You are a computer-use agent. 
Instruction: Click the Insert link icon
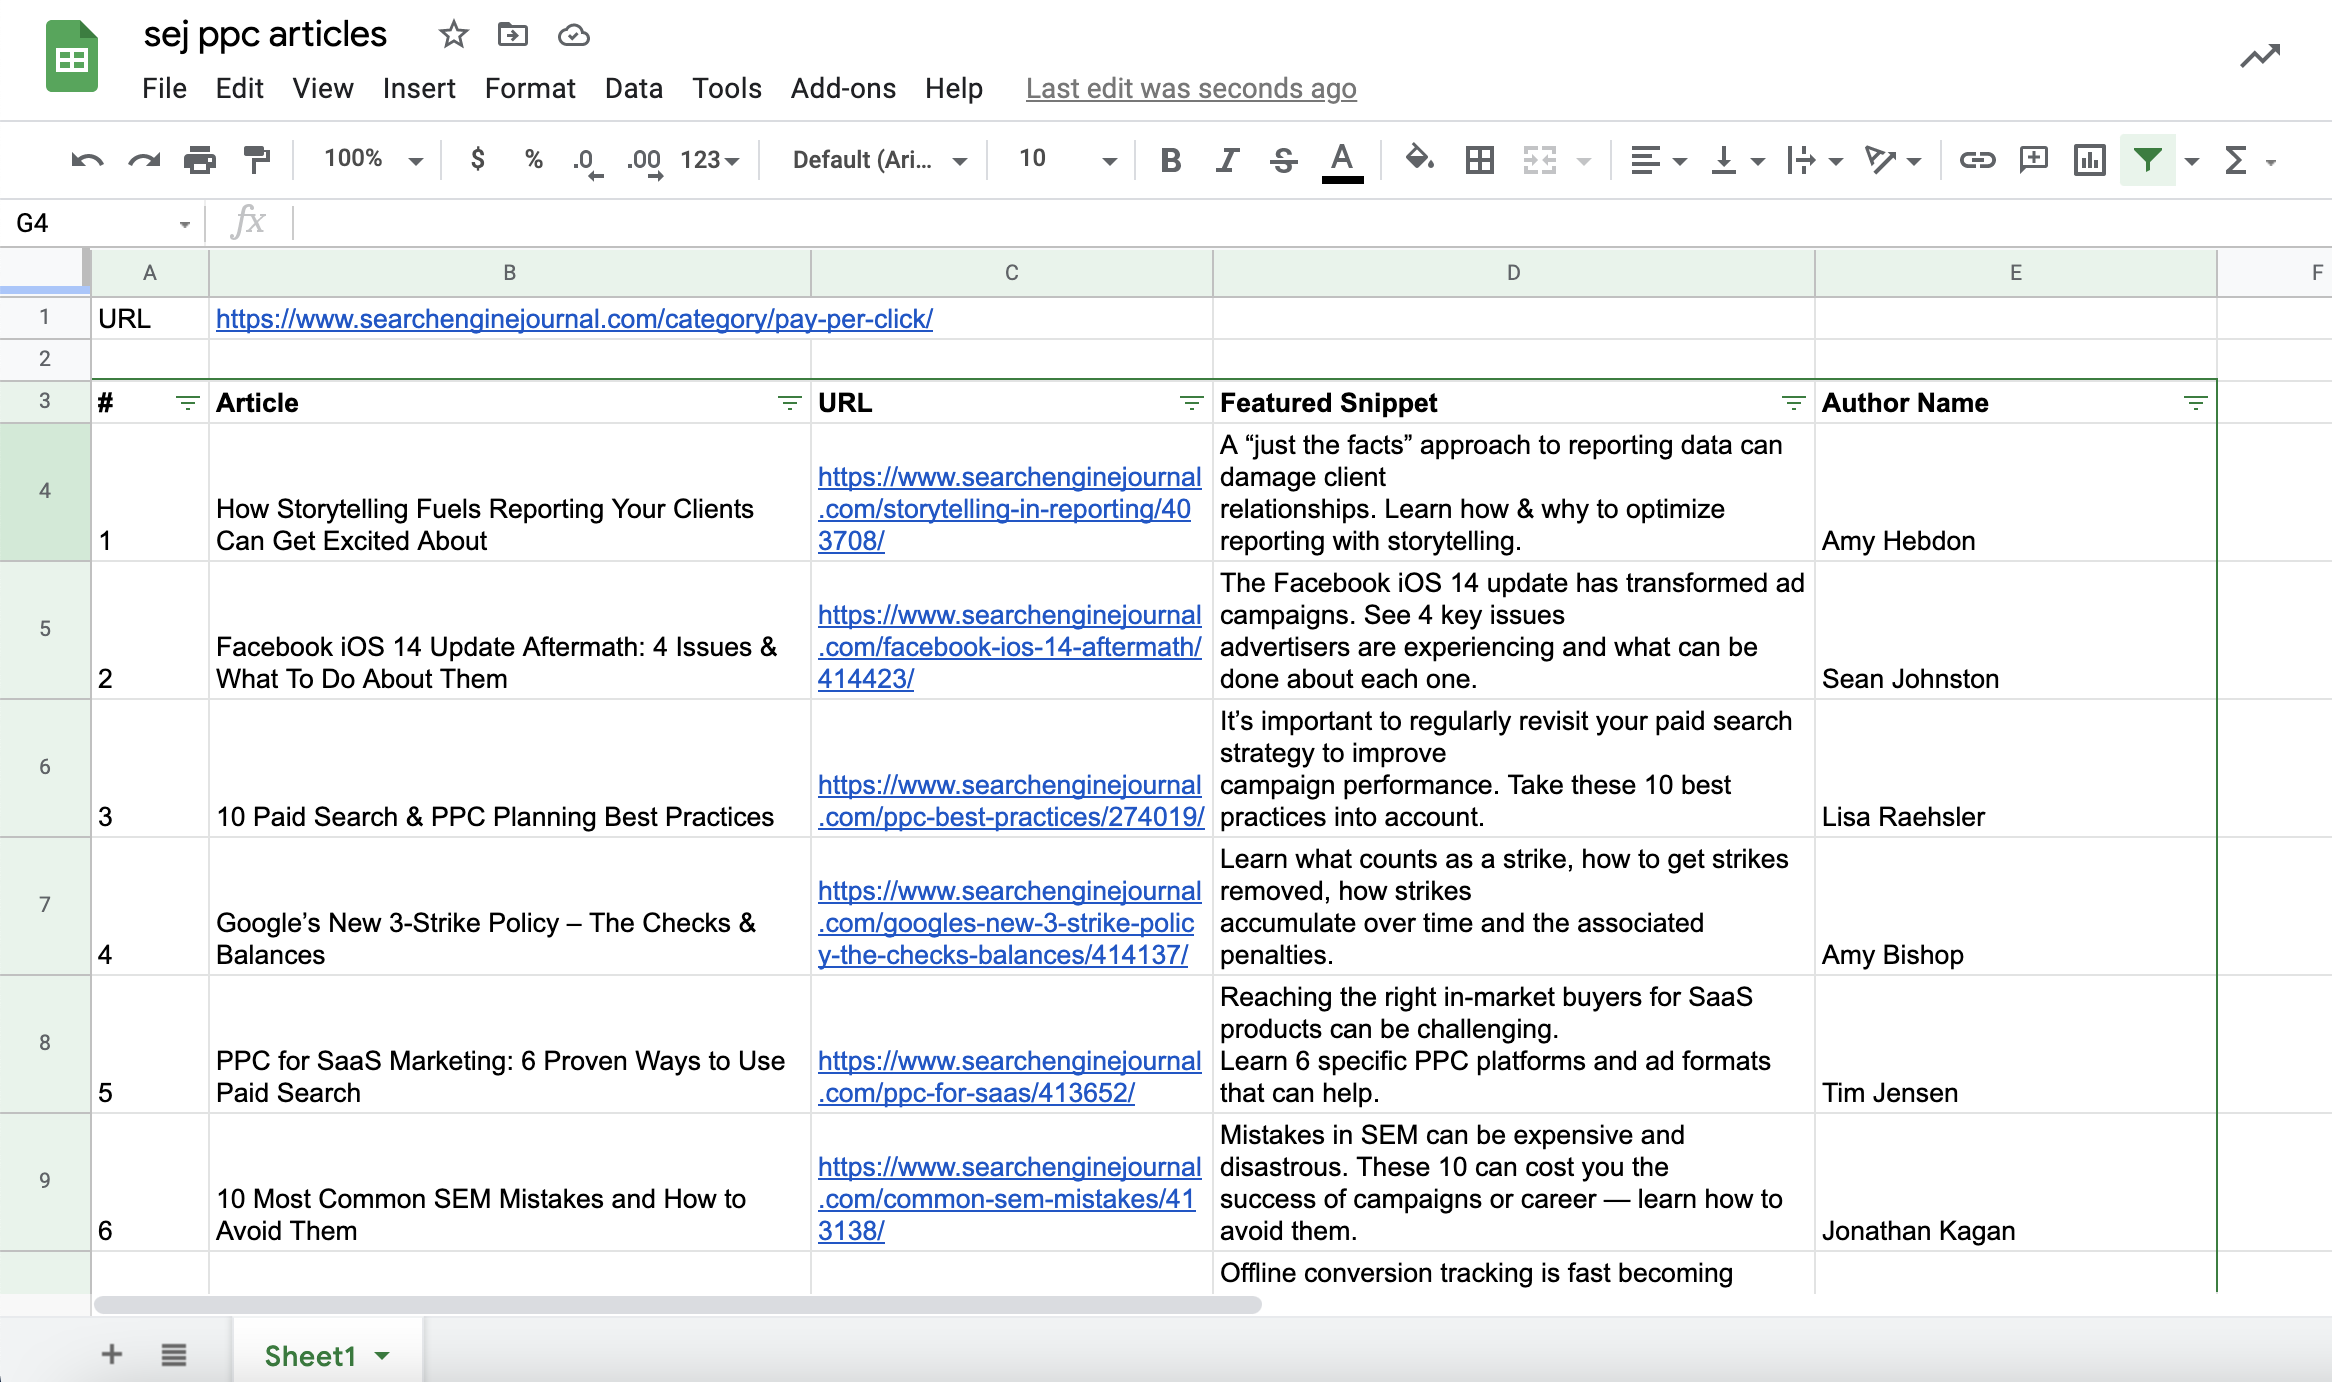point(1977,160)
